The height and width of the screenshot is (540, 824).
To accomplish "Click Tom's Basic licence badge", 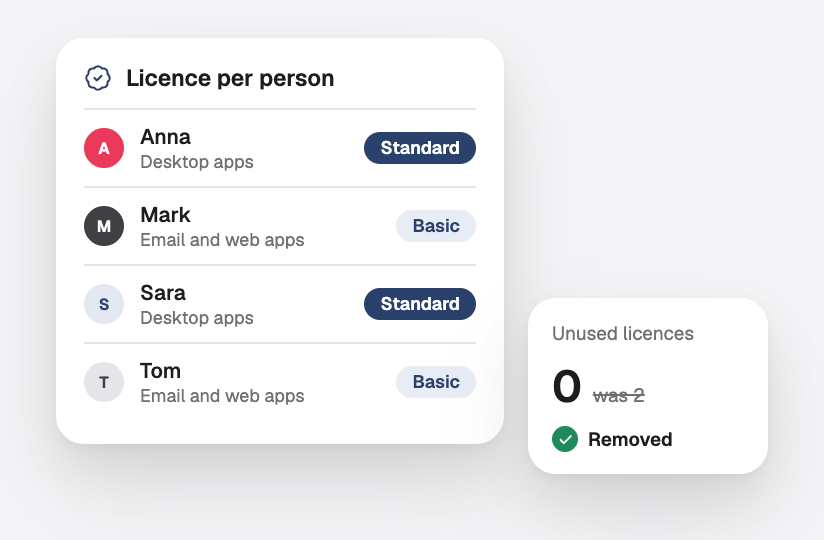I will 436,382.
